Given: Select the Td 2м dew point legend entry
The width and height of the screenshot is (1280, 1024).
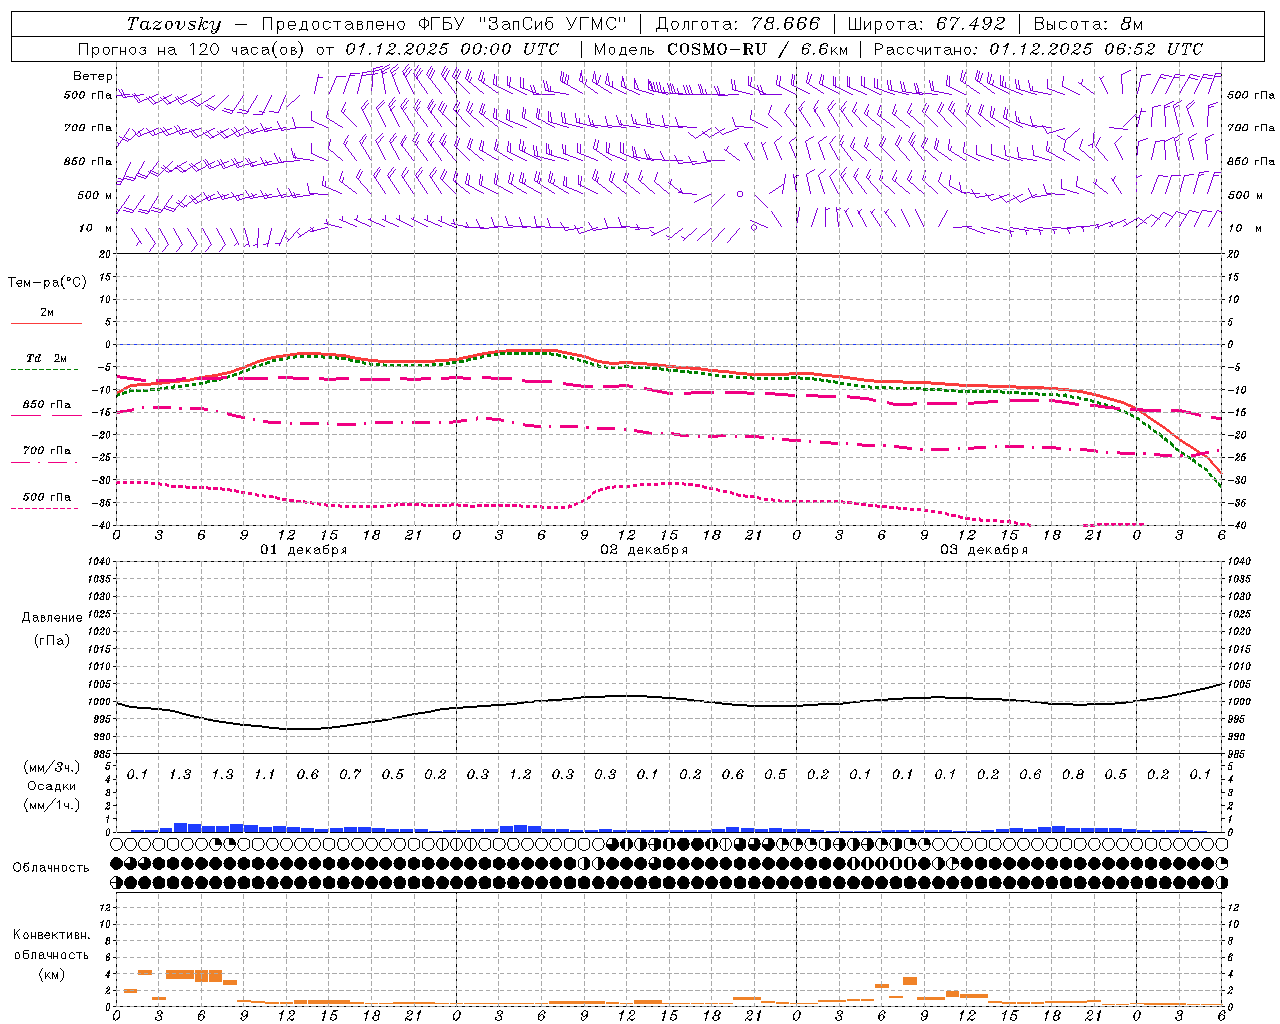Looking at the screenshot, I should [x=47, y=358].
